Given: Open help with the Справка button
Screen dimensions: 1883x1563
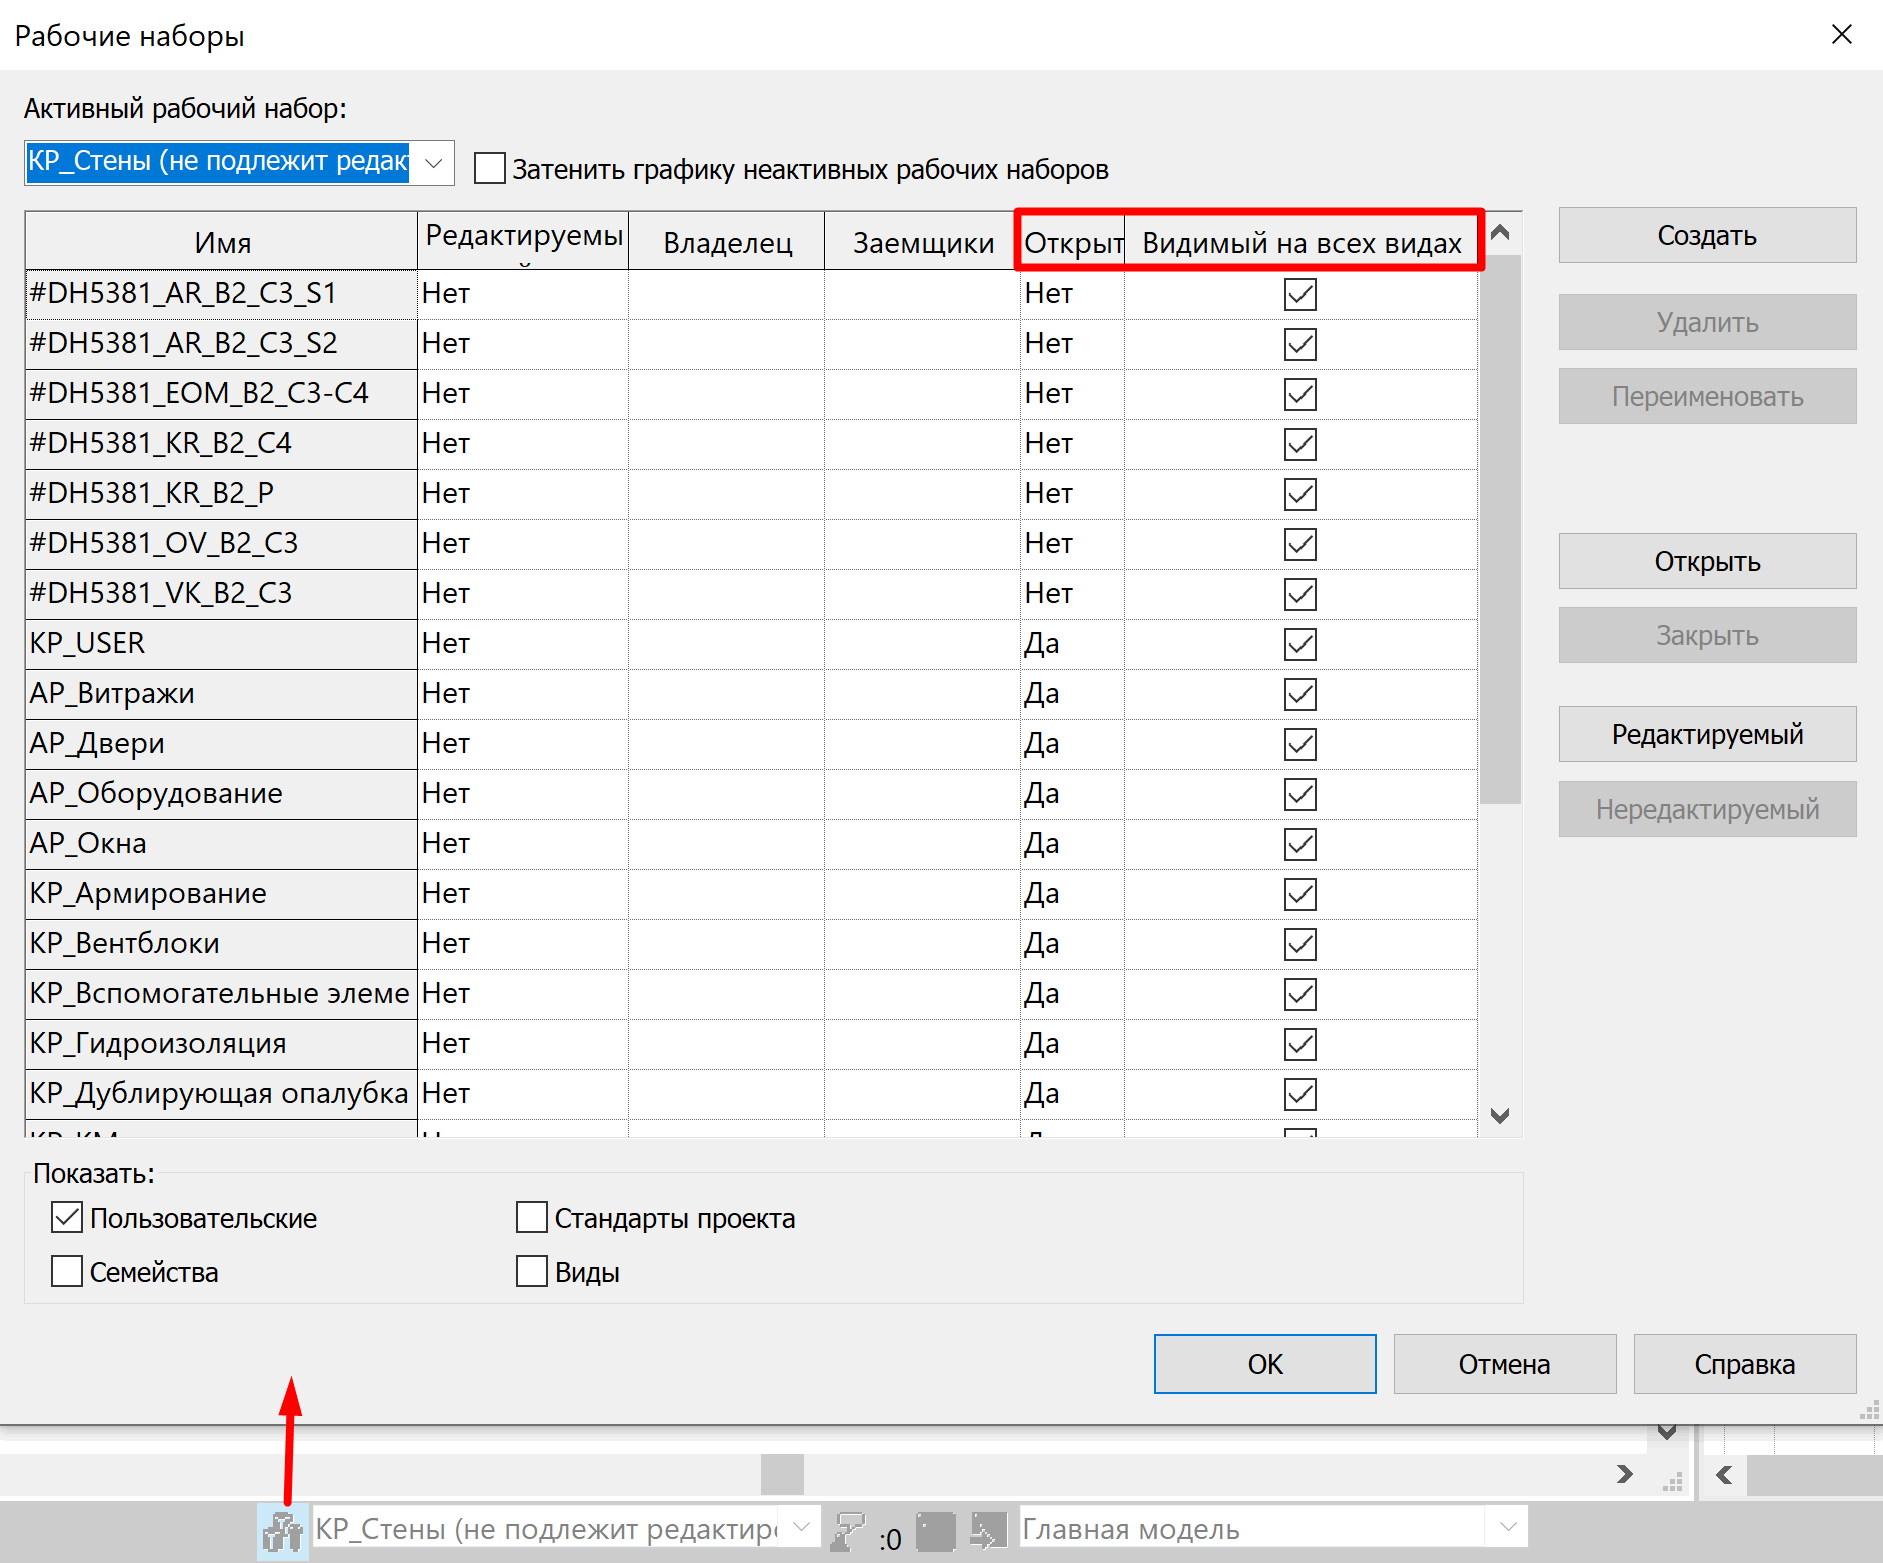Looking at the screenshot, I should coord(1745,1364).
